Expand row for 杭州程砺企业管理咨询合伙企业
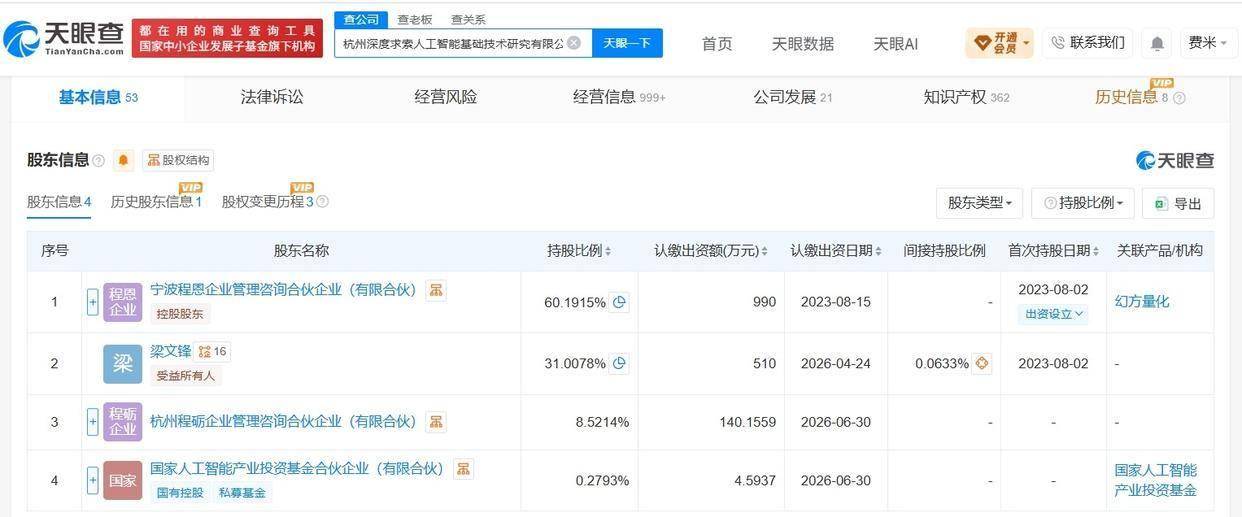The width and height of the screenshot is (1242, 517). (93, 422)
